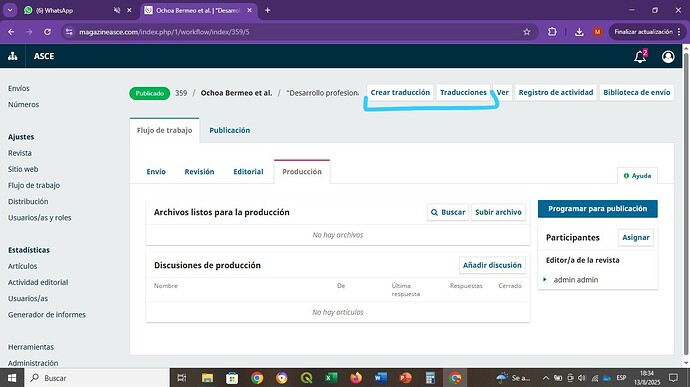Screen dimensions: 690x387
Task: Select the Producción stage tab
Action: 302,172
